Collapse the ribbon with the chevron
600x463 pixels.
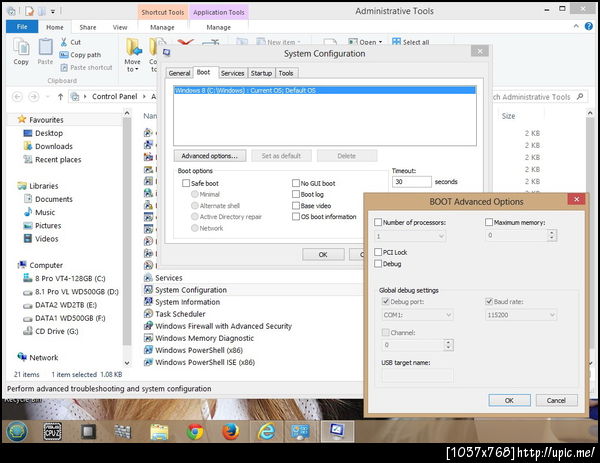tap(576, 26)
